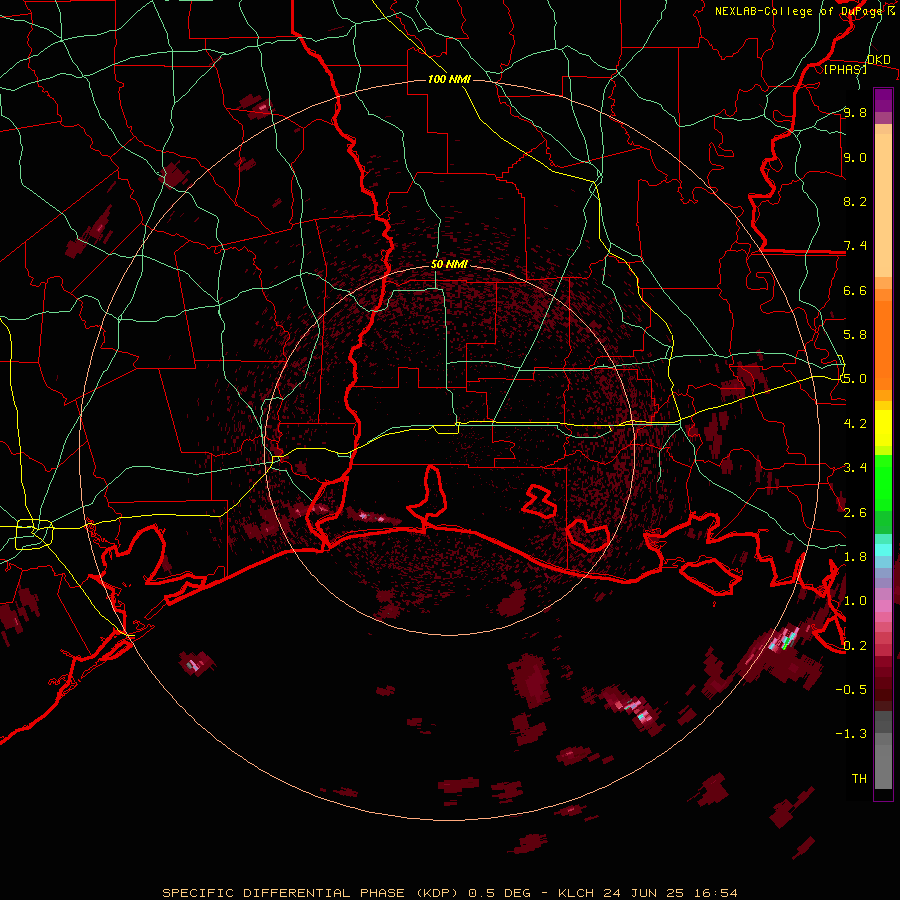Pick the purple top segment of the color bar

coord(883,100)
